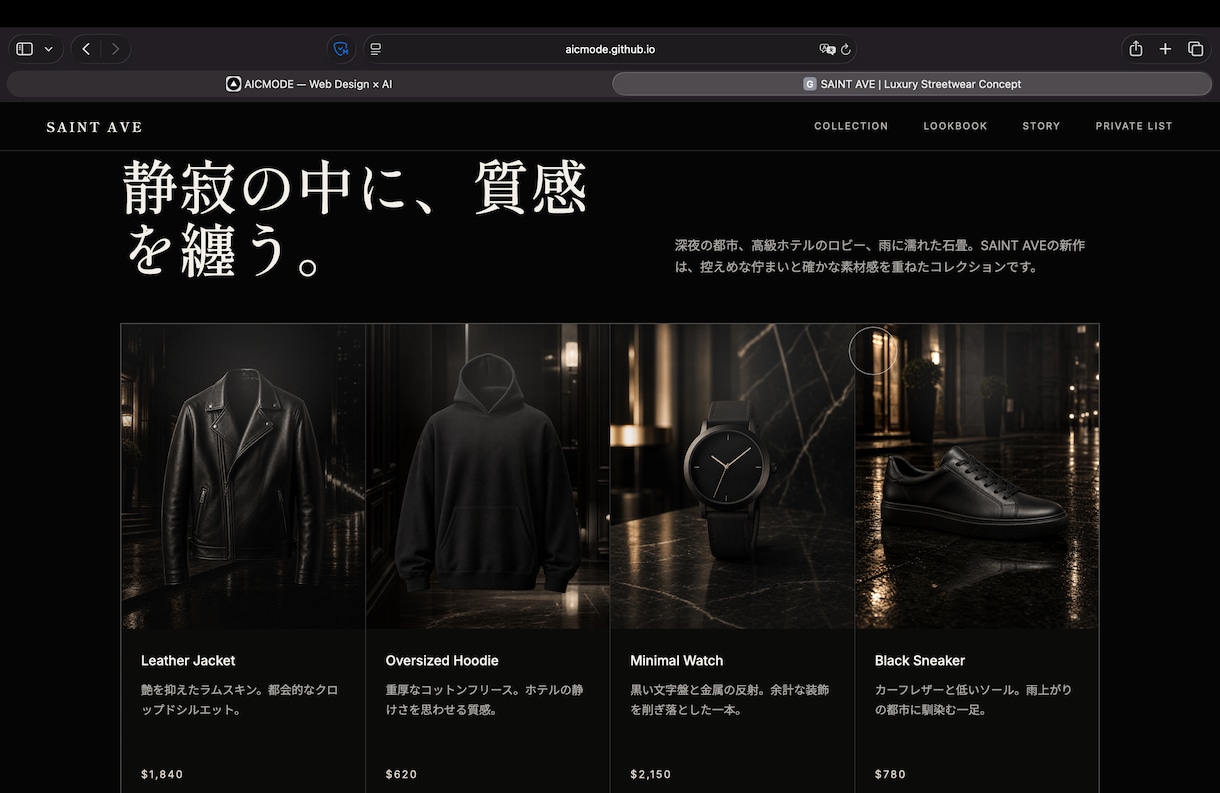This screenshot has height=793, width=1220.
Task: Click the Oversized Hoodie title
Action: coord(442,661)
